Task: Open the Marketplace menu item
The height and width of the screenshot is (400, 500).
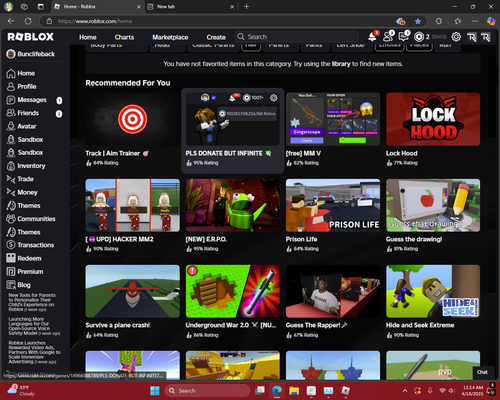Action: [170, 37]
